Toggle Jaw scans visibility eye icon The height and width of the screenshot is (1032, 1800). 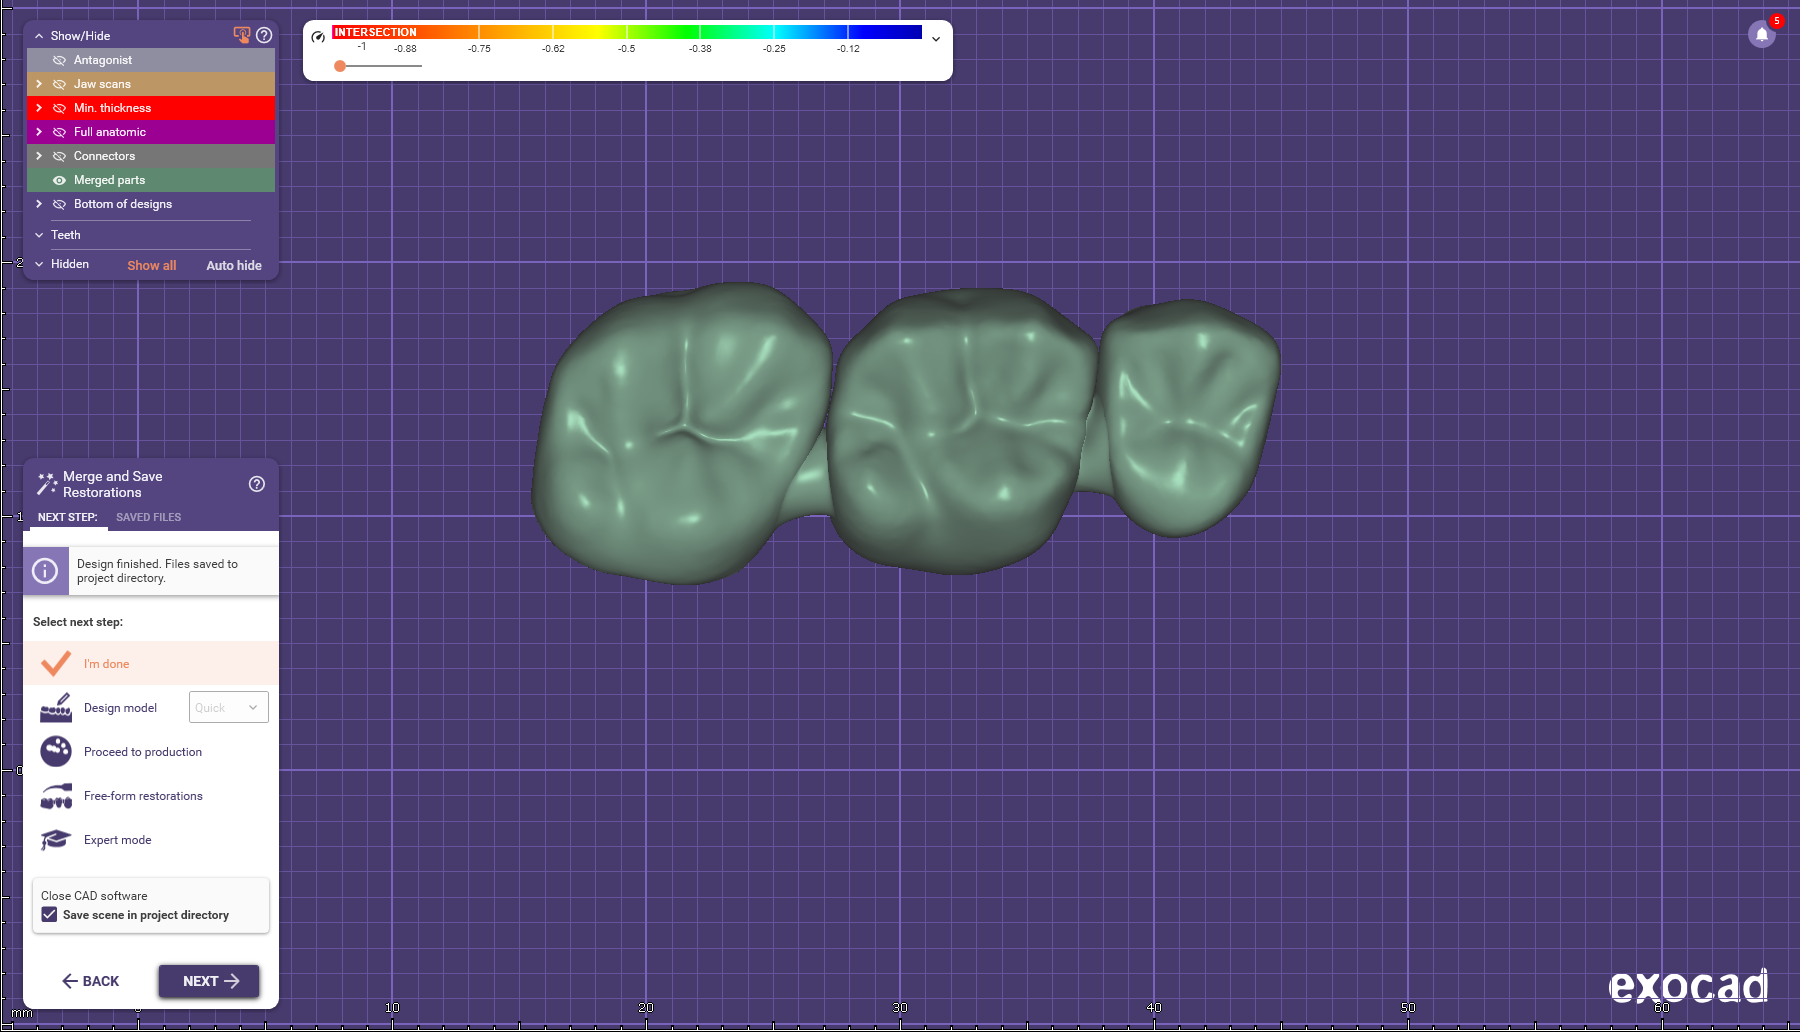(59, 84)
